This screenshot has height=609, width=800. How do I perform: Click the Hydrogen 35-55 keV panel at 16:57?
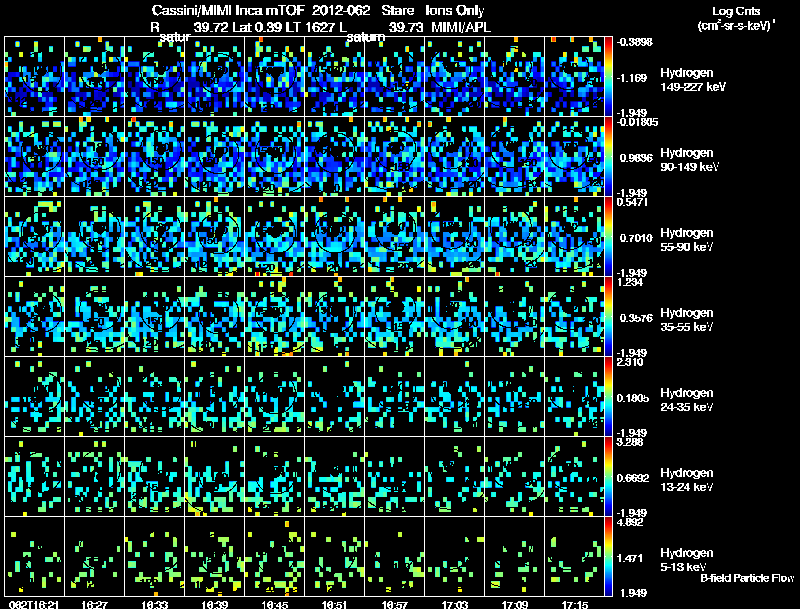(394, 317)
